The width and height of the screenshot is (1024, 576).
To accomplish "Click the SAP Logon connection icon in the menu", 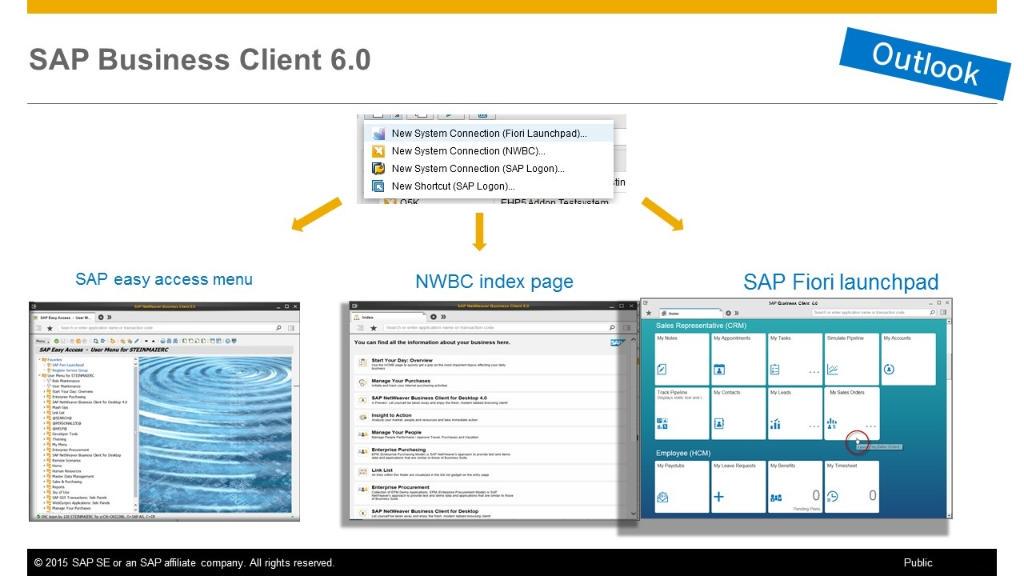I will click(378, 168).
